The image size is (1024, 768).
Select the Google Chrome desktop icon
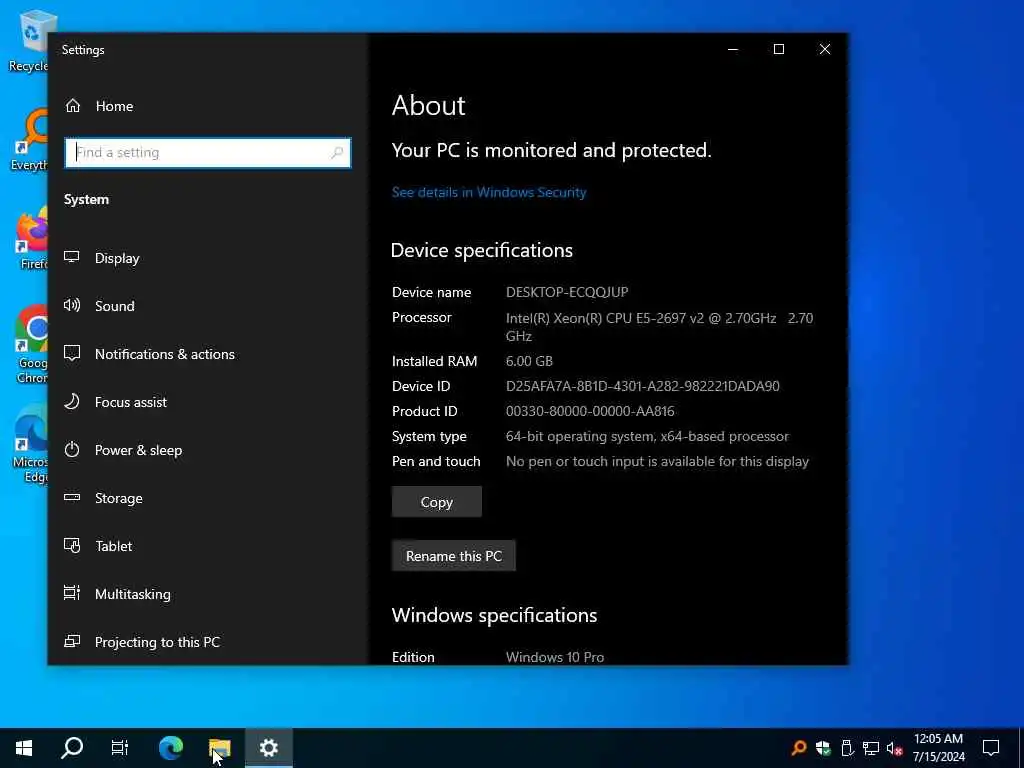point(31,344)
